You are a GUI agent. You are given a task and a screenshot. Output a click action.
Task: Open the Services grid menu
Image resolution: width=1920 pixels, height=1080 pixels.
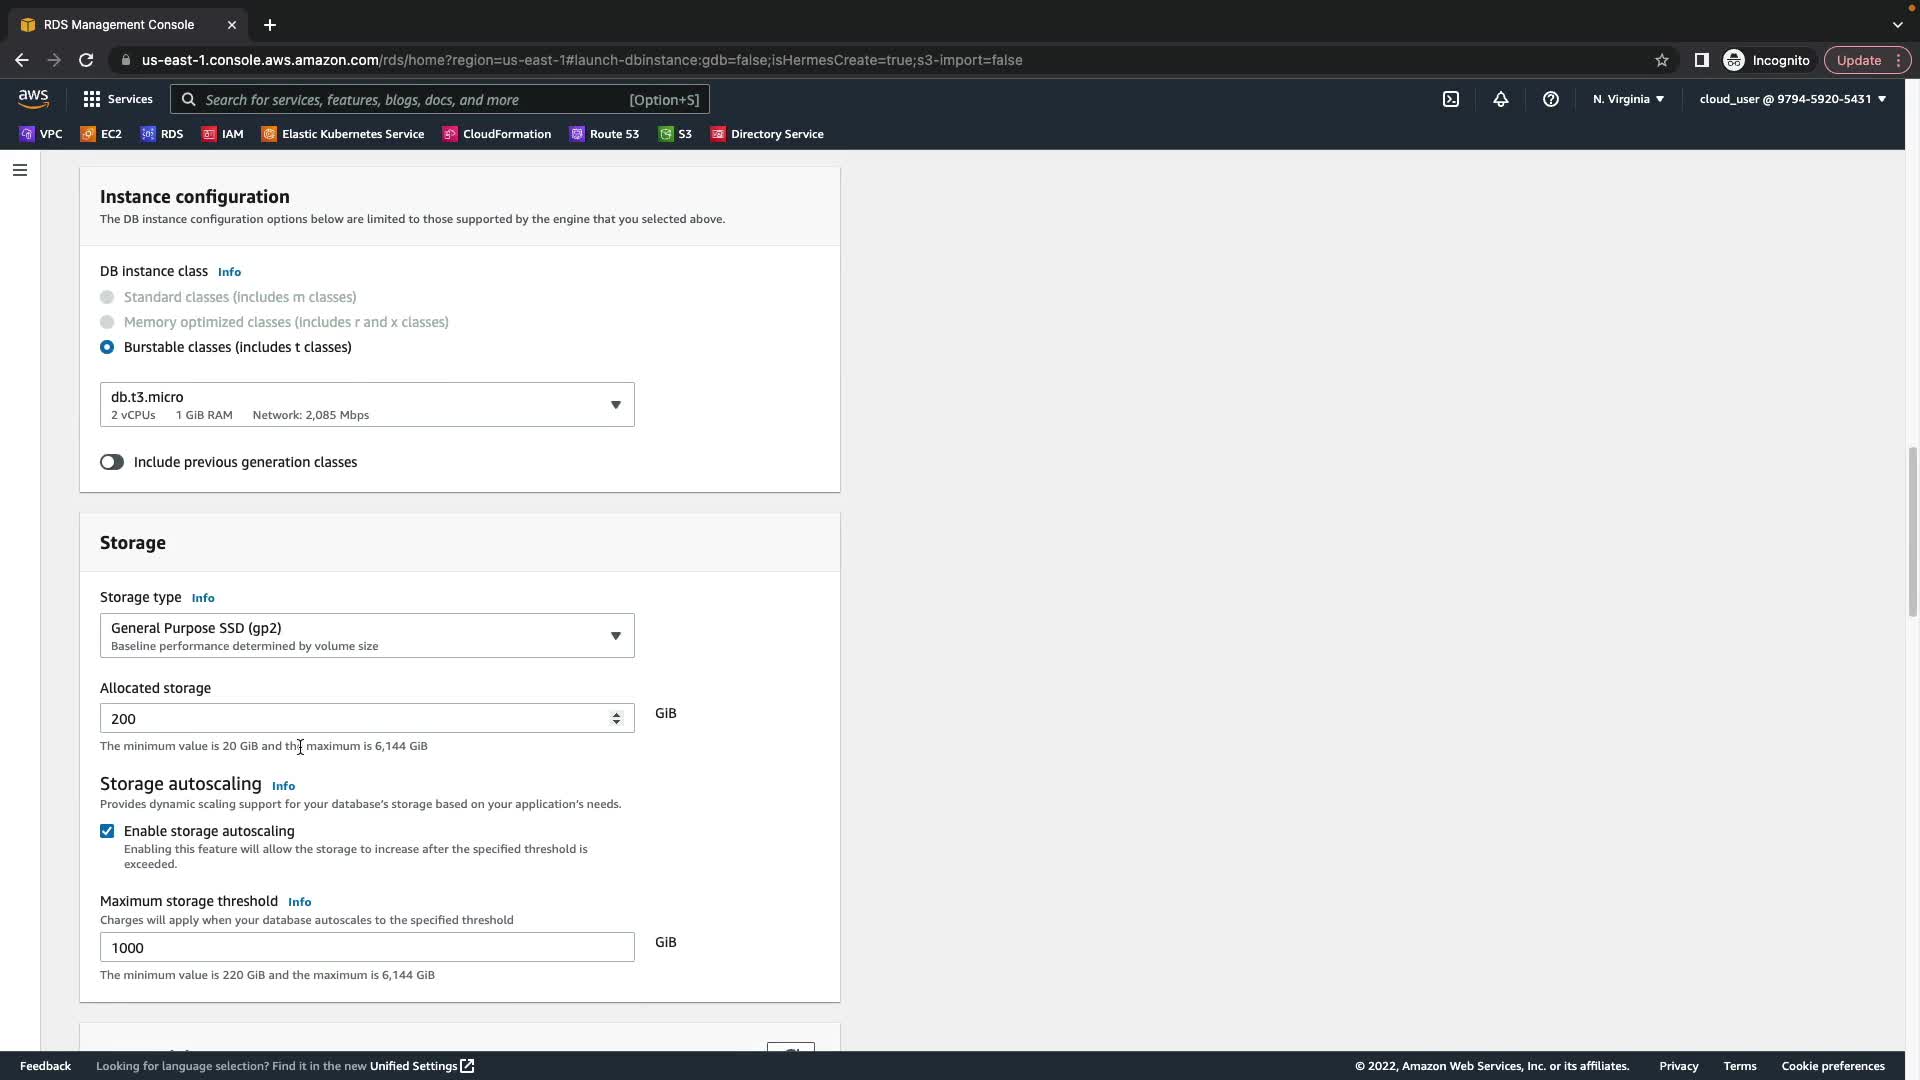pyautogui.click(x=117, y=99)
